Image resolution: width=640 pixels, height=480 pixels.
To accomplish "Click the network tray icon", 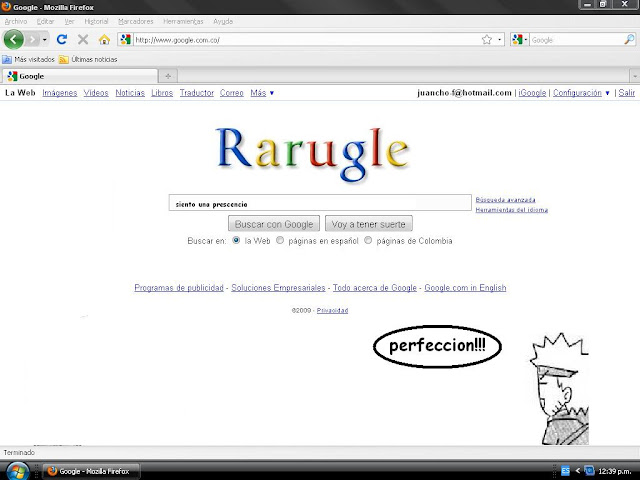I will coord(589,471).
